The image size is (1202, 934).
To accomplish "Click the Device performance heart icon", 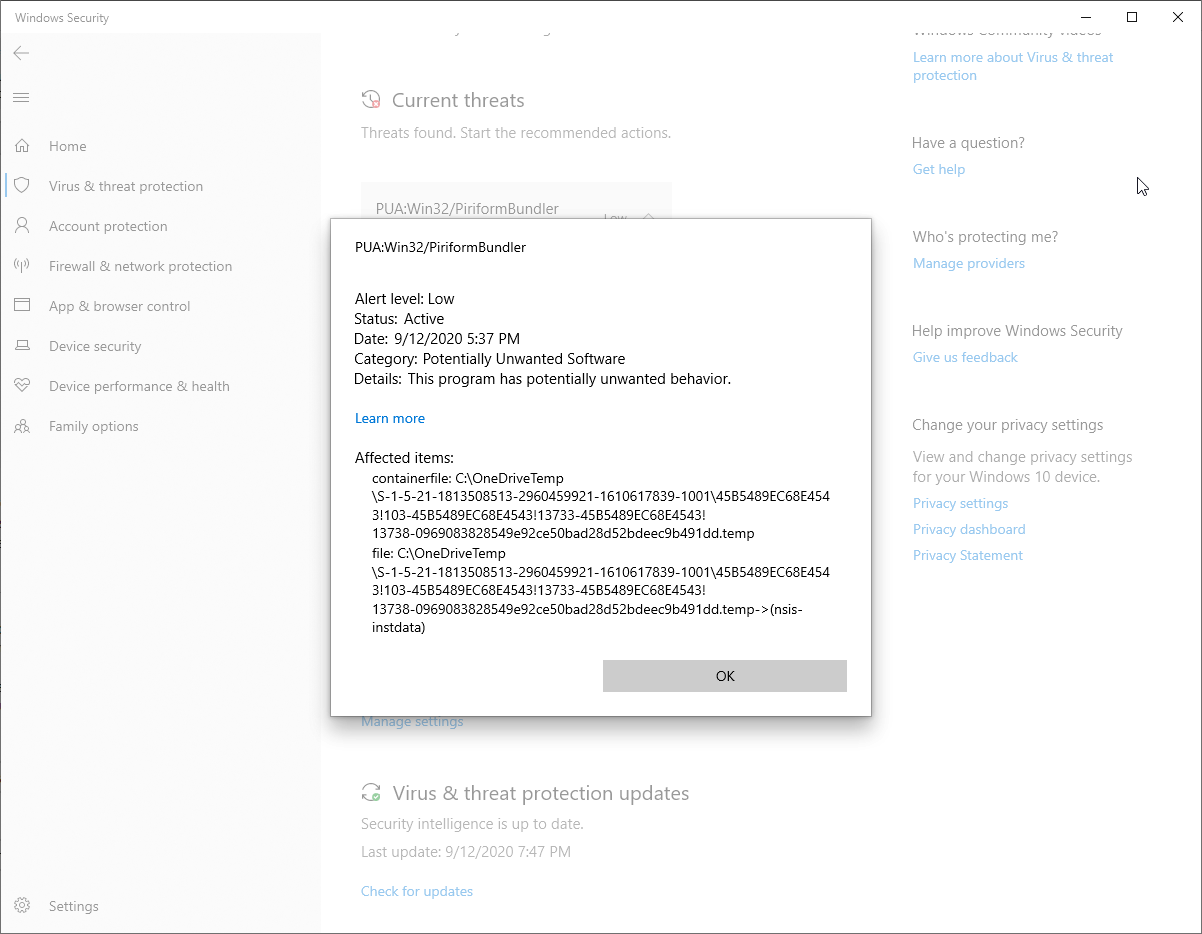I will click(x=22, y=386).
